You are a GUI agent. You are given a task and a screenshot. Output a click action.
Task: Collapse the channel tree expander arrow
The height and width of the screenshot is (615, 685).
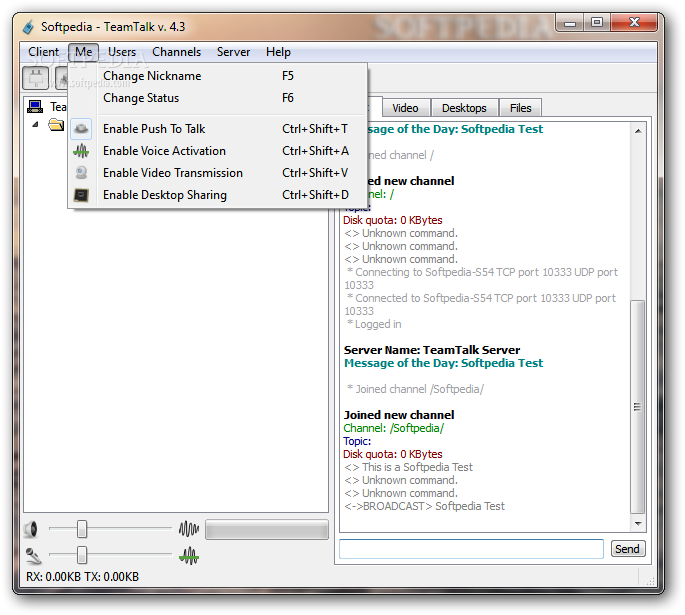point(35,125)
